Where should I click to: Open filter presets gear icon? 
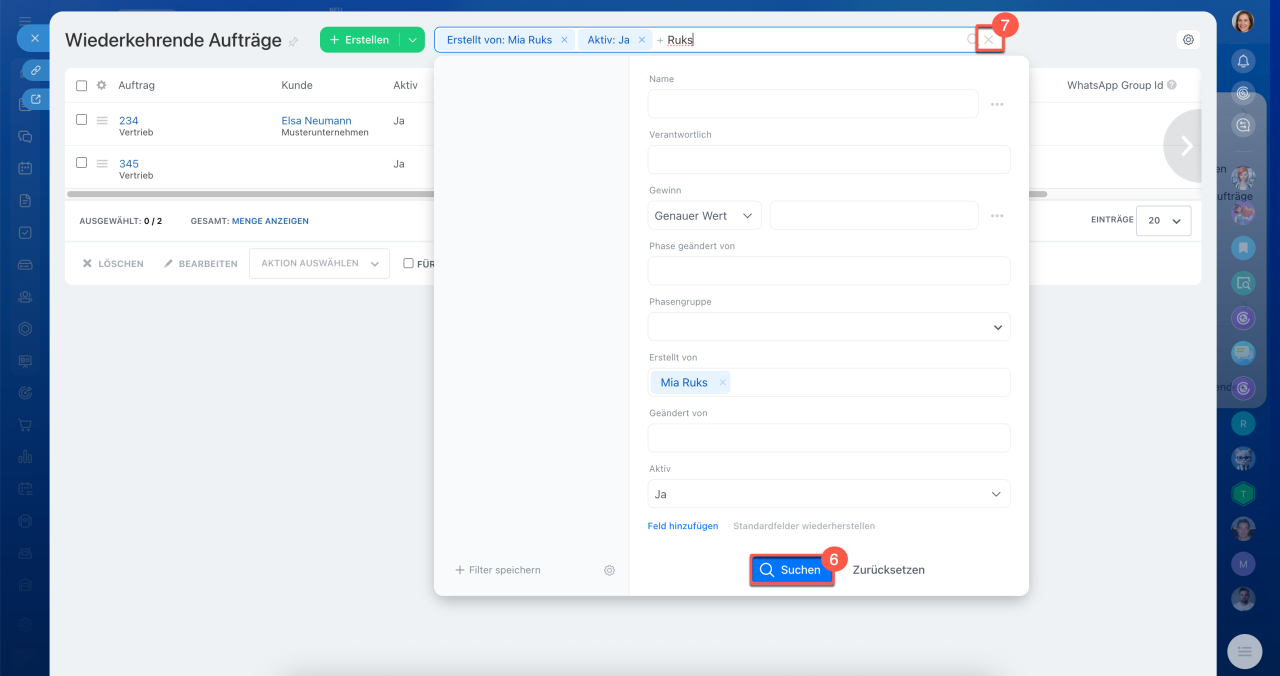click(x=609, y=570)
